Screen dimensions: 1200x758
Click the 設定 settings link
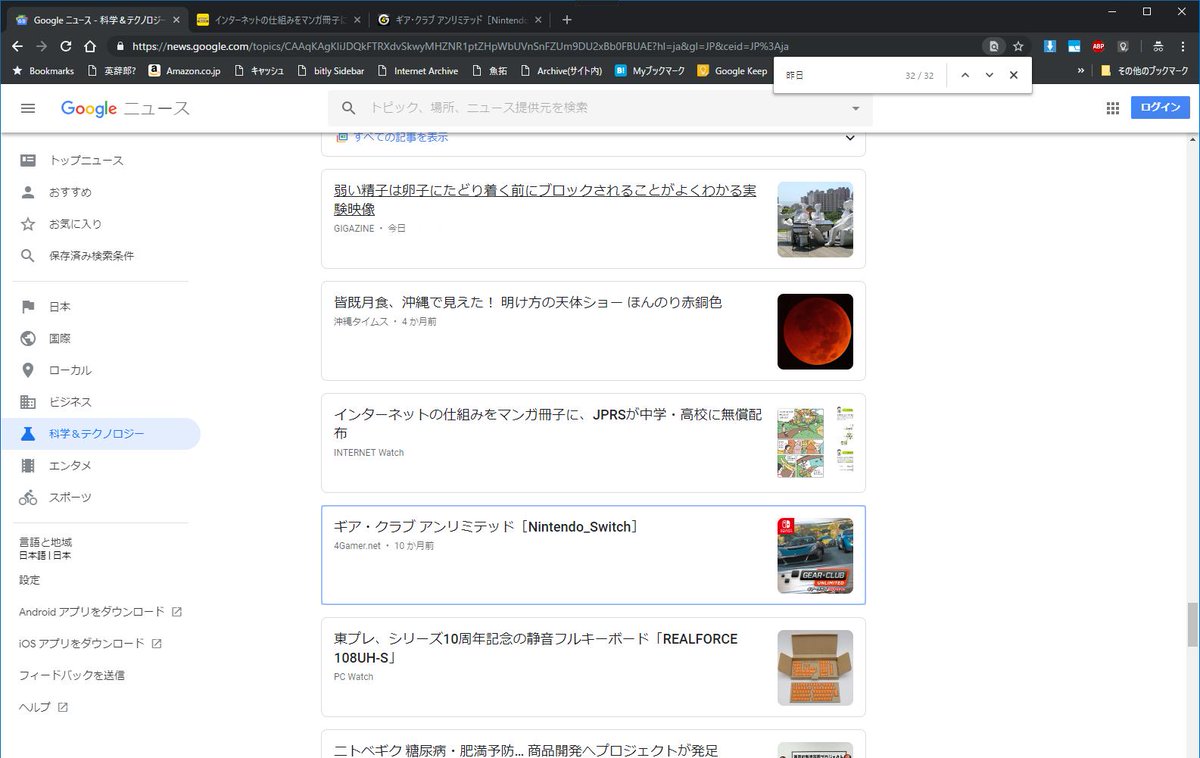click(29, 580)
